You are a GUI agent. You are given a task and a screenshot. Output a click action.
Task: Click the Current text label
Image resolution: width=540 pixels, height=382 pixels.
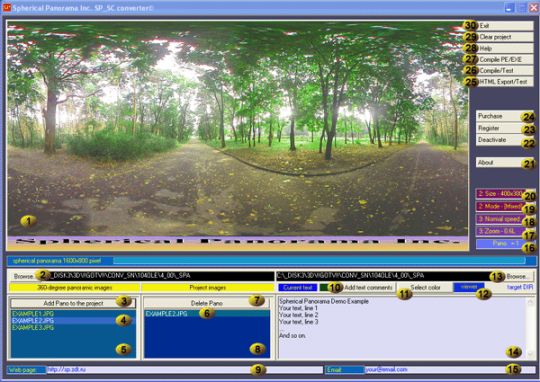coord(298,287)
